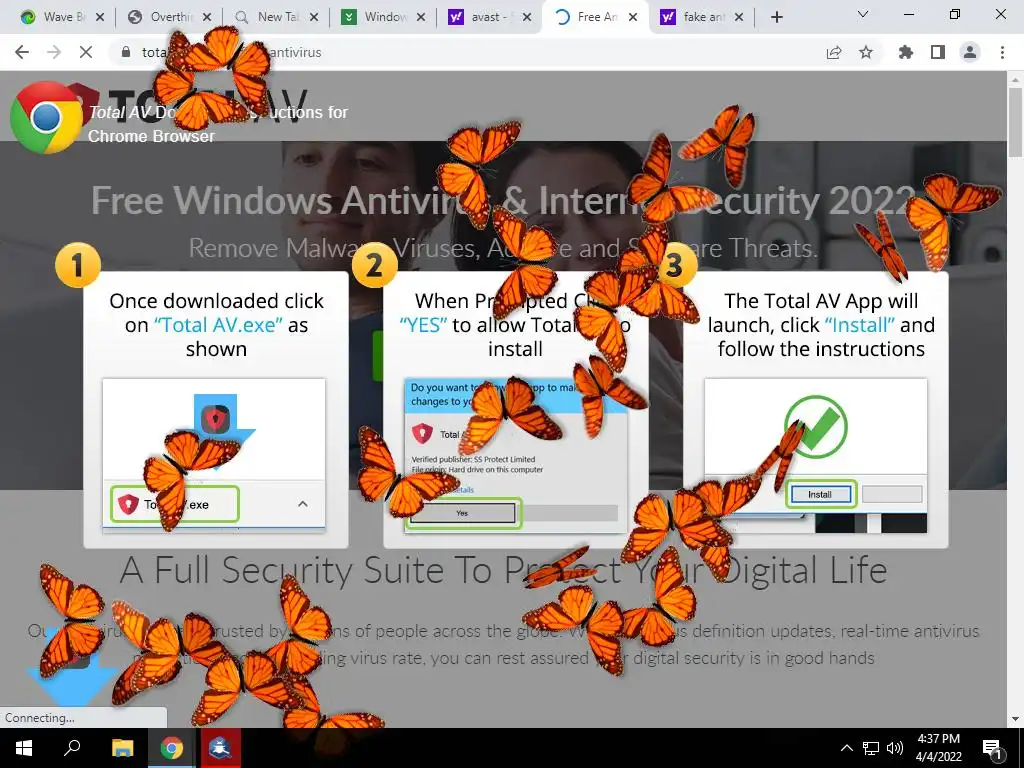Close the Windows tab
Screen dimensions: 1024x768
pos(421,18)
